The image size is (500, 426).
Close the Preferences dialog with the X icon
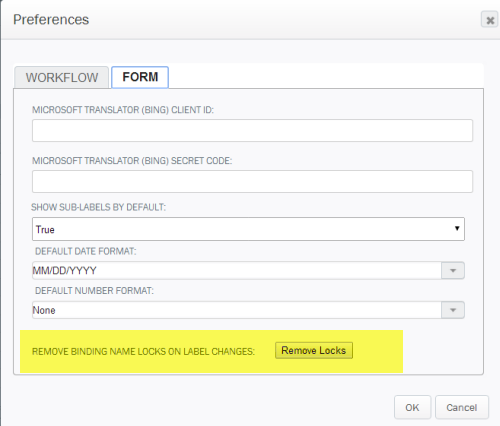(x=489, y=19)
